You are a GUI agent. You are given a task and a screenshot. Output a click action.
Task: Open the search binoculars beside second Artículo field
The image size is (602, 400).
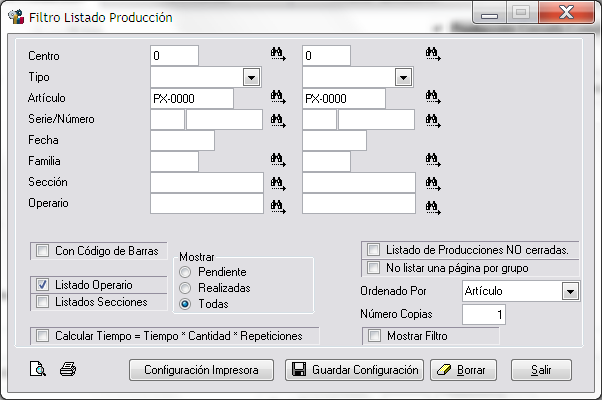click(x=433, y=97)
